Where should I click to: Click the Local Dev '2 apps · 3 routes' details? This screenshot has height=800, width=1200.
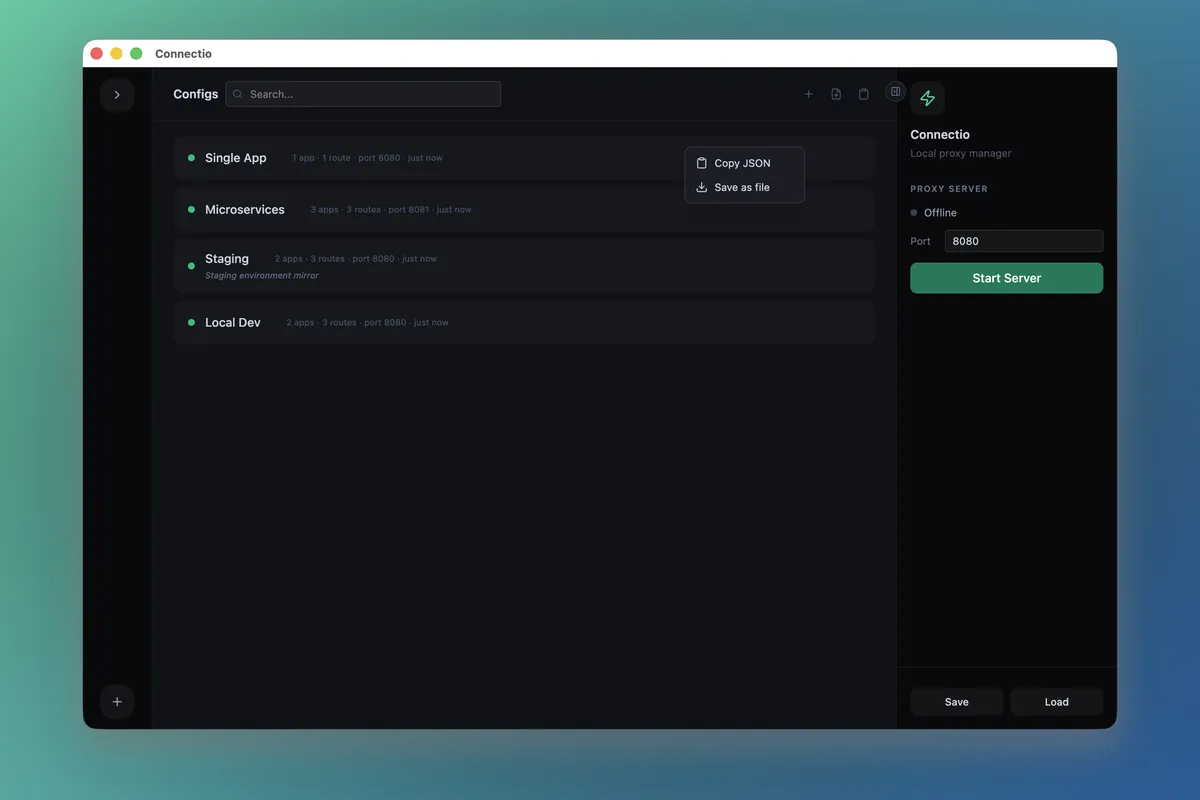[367, 323]
